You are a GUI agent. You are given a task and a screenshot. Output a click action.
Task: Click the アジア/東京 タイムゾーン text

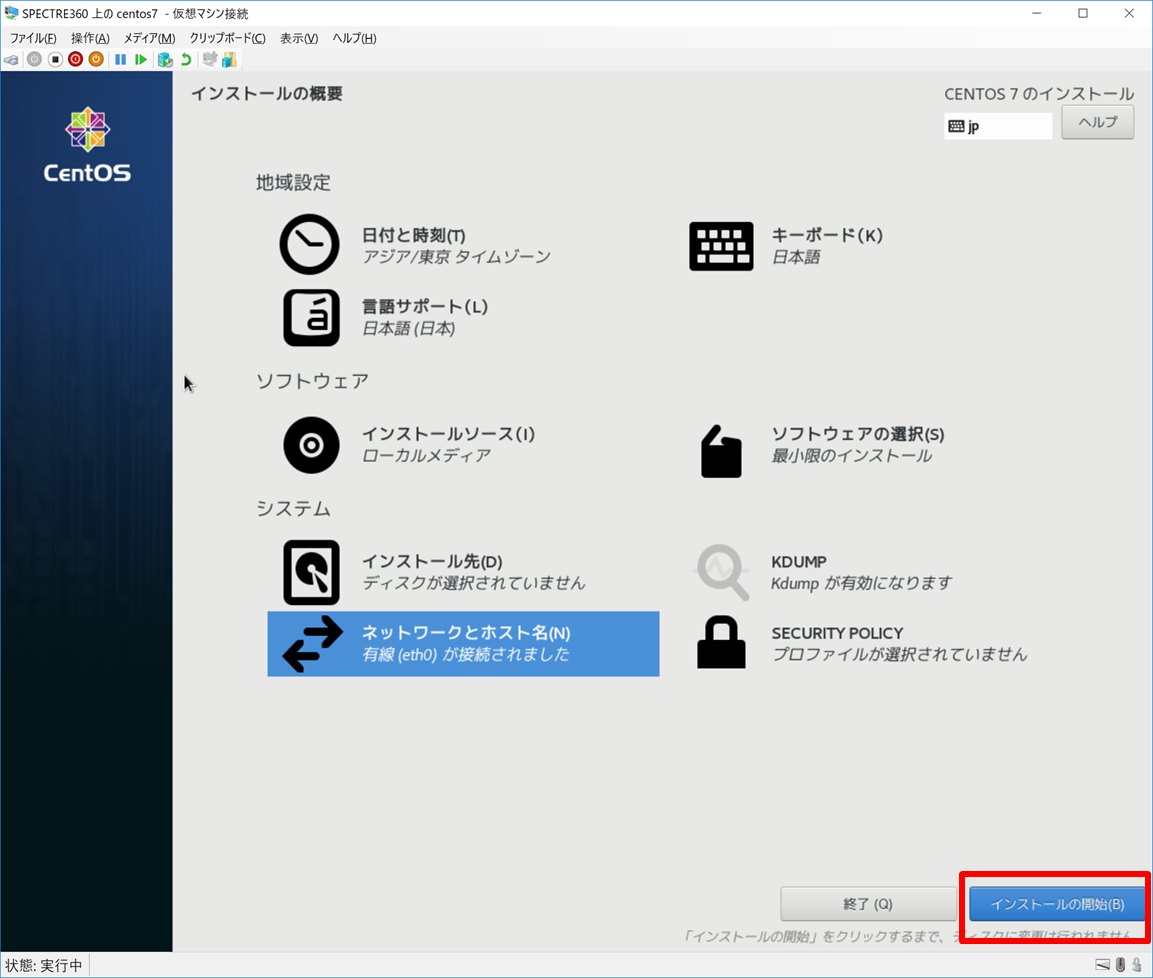[457, 257]
